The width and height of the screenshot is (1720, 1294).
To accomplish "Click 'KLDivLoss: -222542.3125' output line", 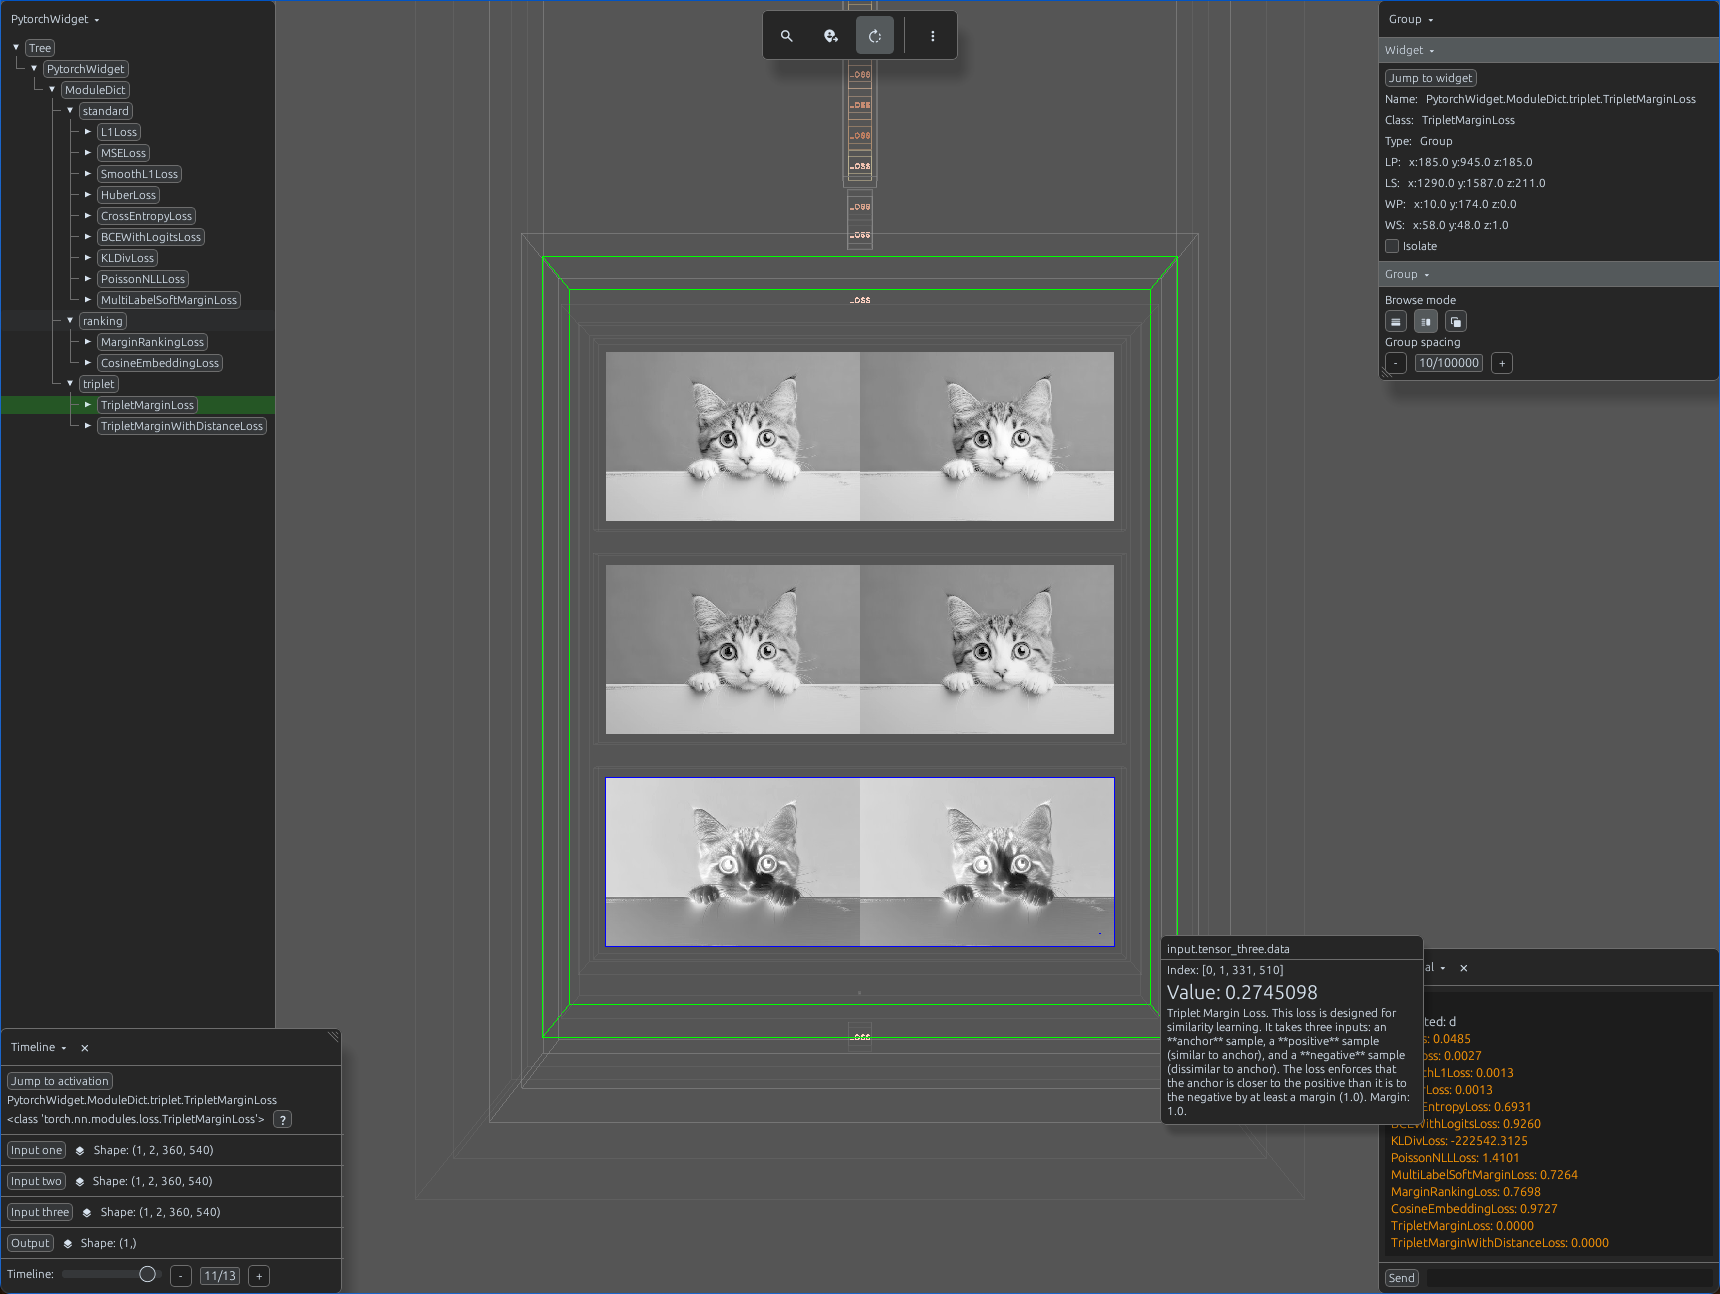I will point(1459,1141).
